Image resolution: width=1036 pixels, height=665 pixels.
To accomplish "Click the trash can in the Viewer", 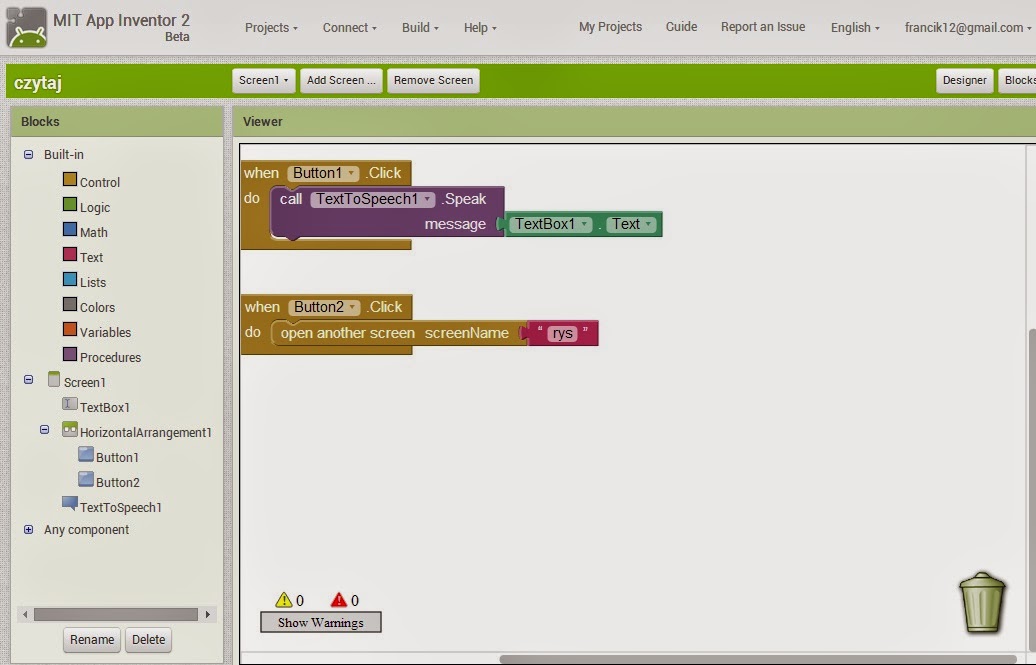I will pos(981,603).
